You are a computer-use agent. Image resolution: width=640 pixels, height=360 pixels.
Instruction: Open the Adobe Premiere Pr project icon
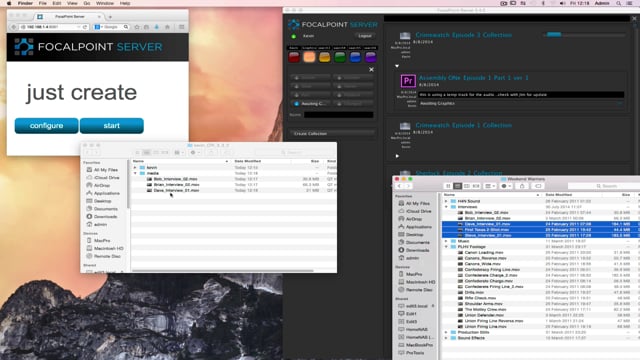pos(408,81)
